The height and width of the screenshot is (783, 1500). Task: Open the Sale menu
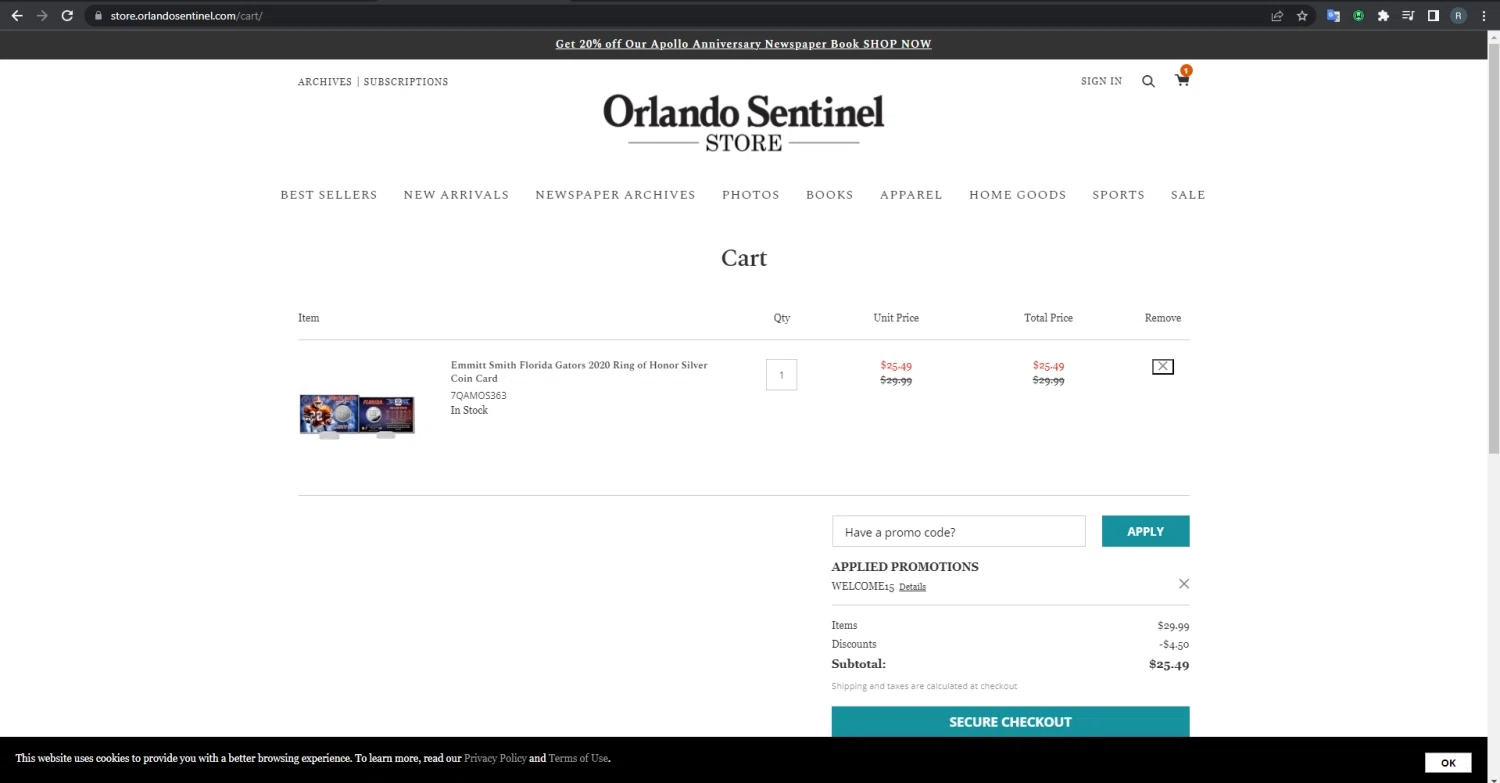point(1188,195)
